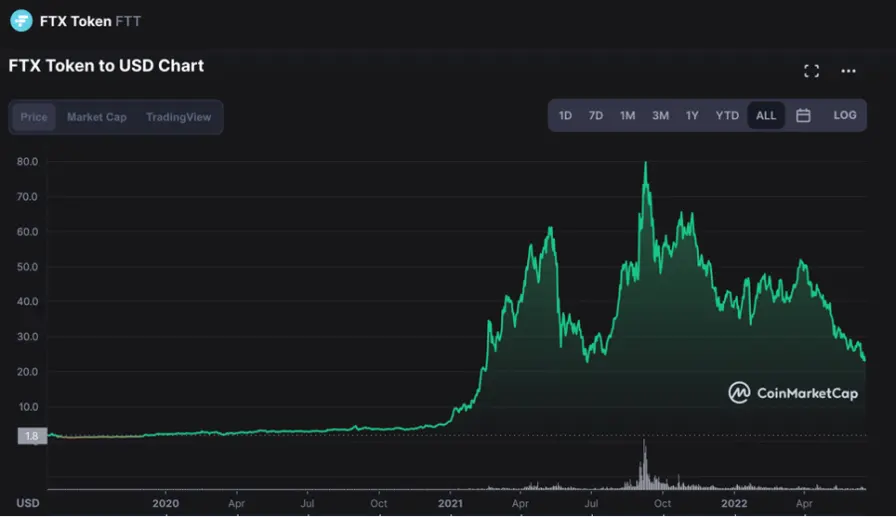Click the 80.0 y-axis label
The height and width of the screenshot is (517, 896).
27,162
